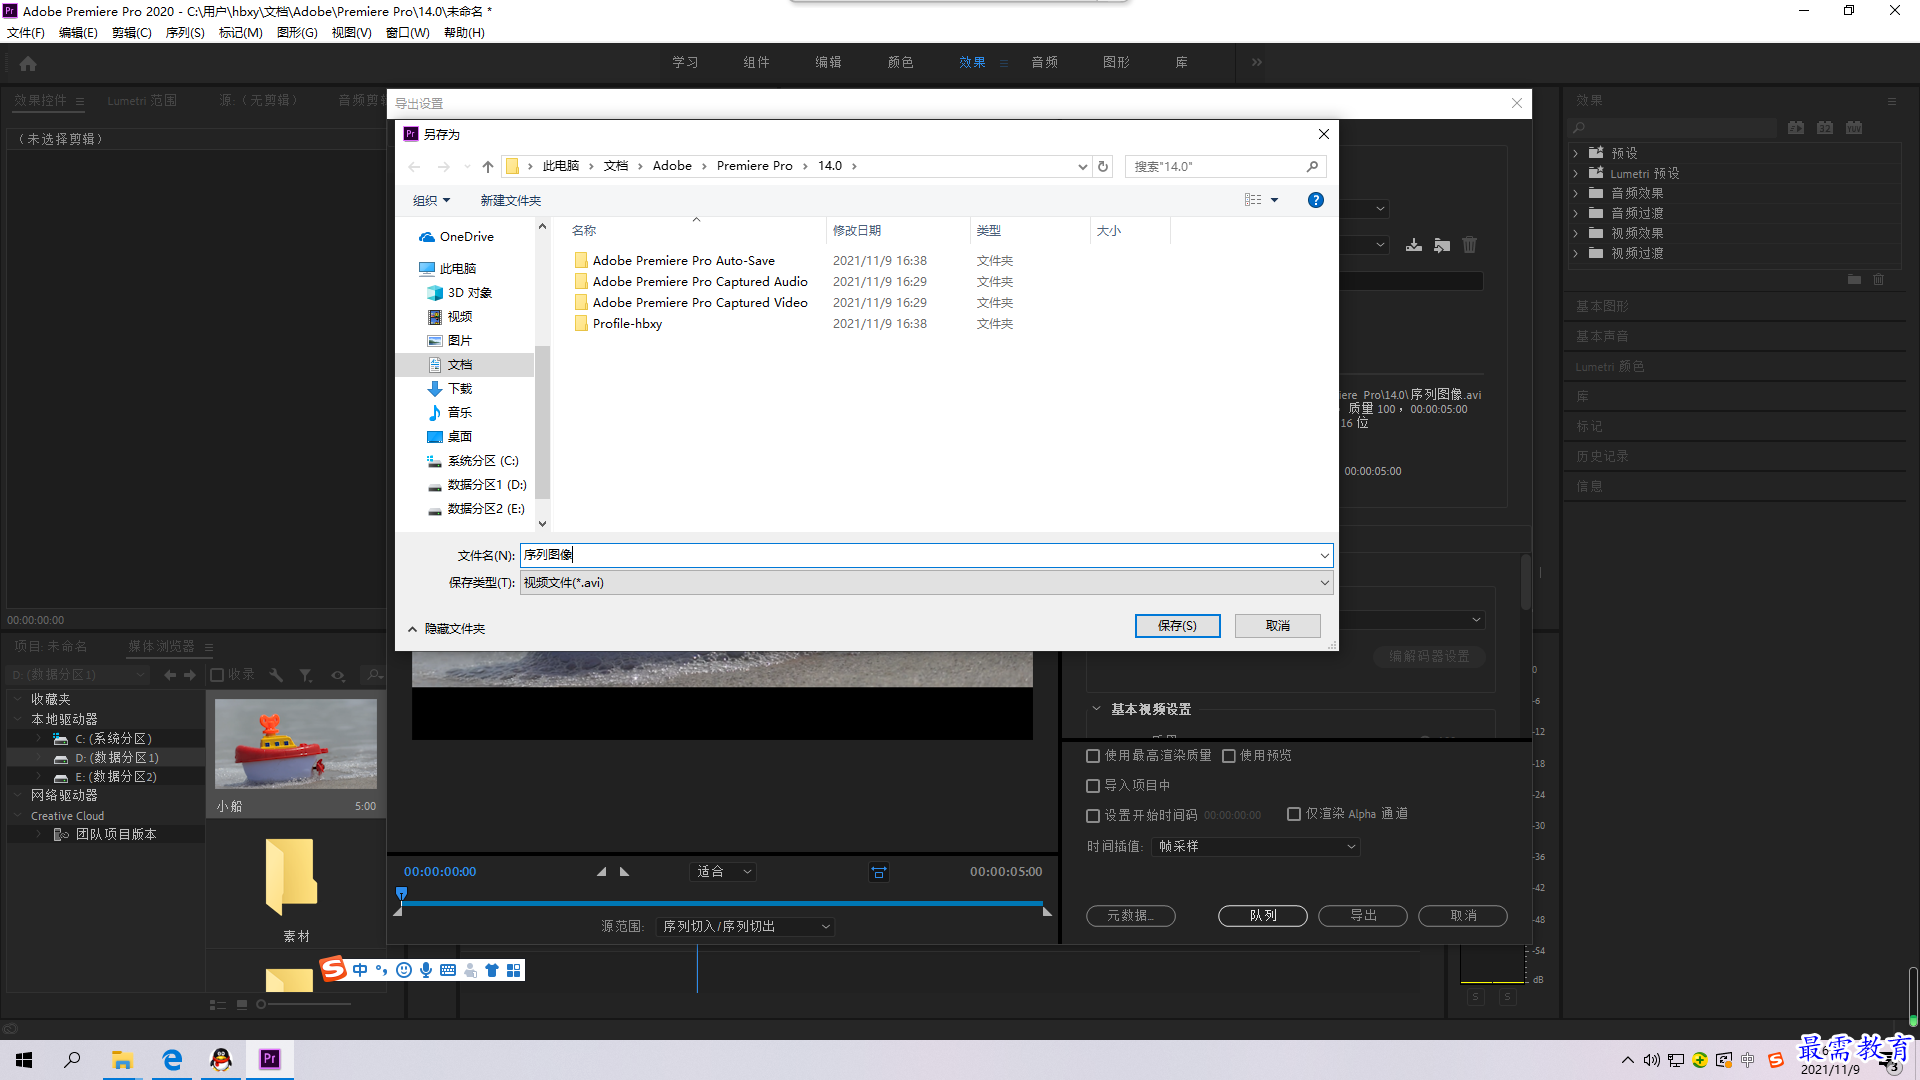Image resolution: width=1920 pixels, height=1080 pixels.
Task: Click 队列 button
Action: coord(1263,916)
